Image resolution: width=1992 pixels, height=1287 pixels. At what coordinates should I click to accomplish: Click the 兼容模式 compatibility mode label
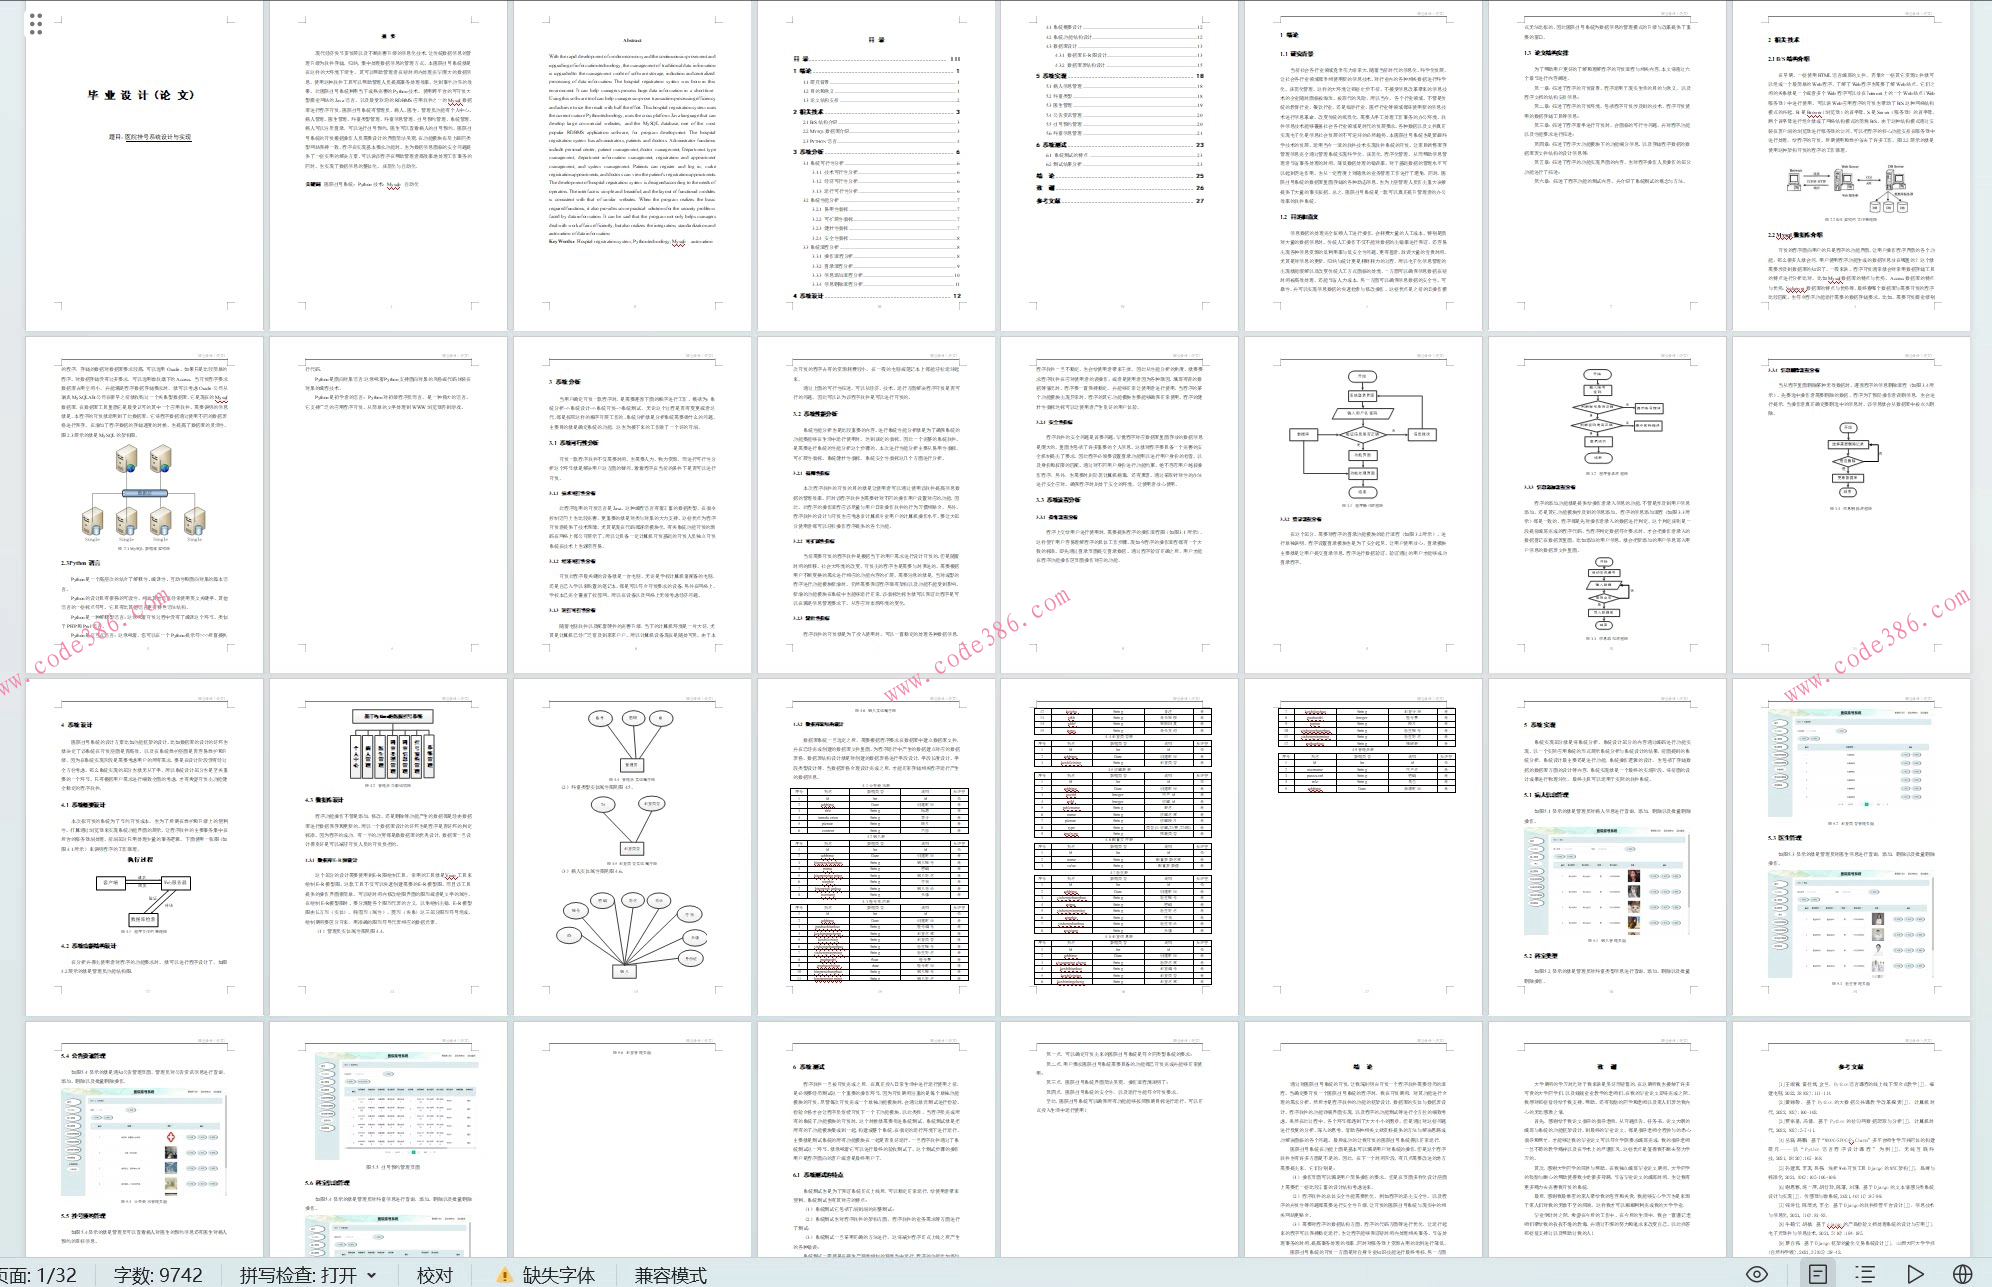click(670, 1275)
